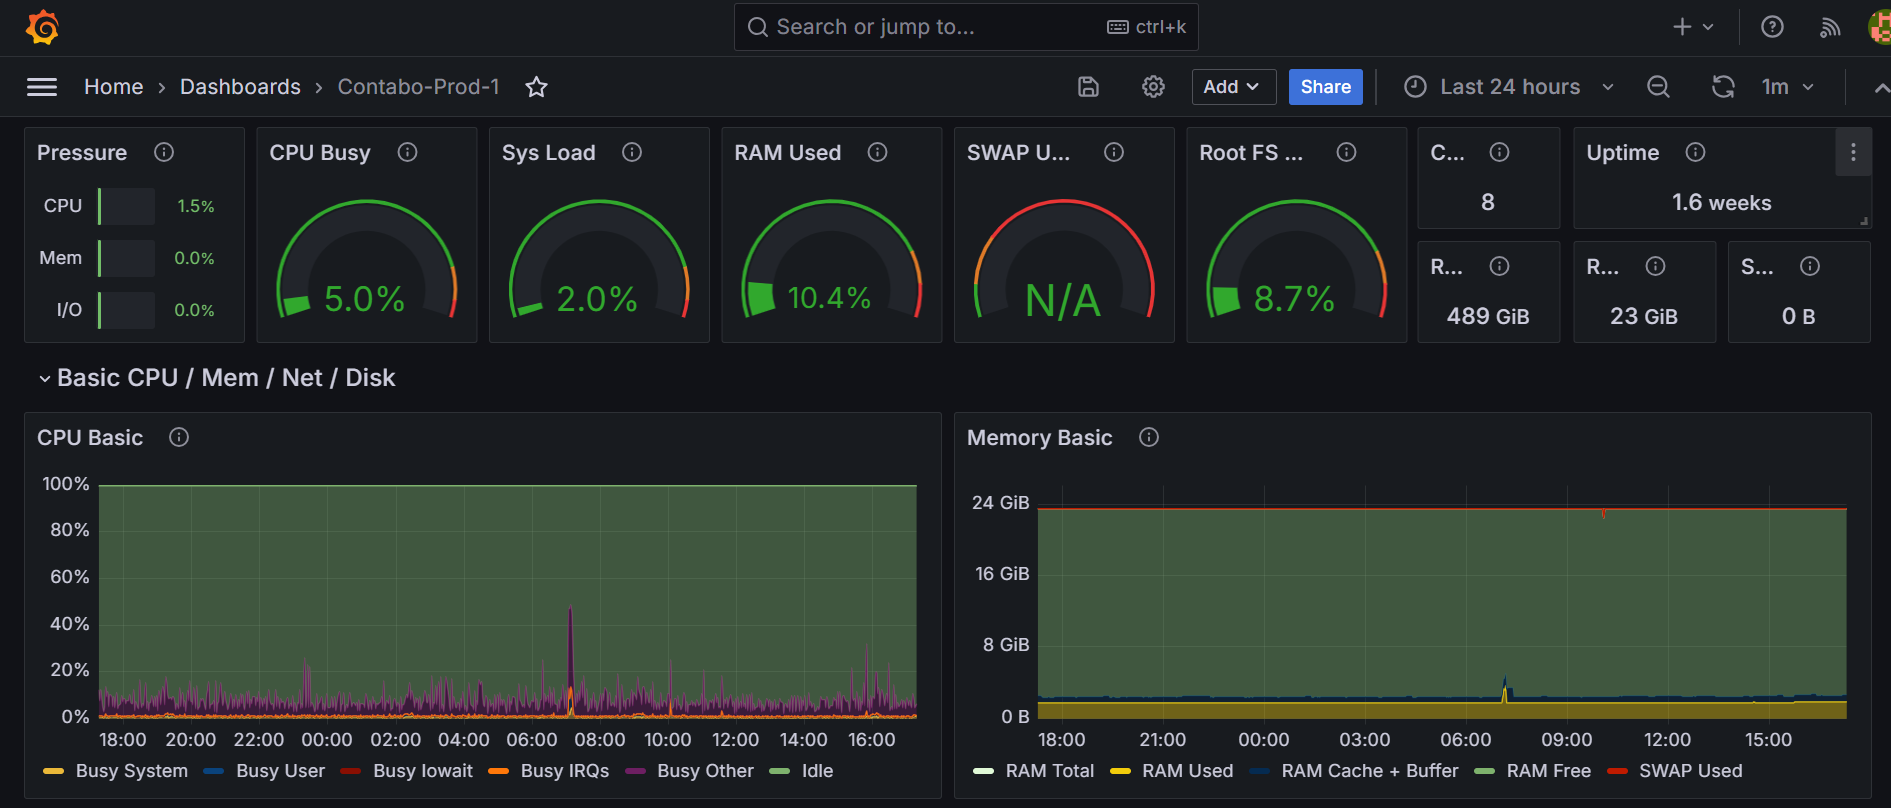Click the save dashboard icon
The image size is (1891, 808).
pos(1088,87)
